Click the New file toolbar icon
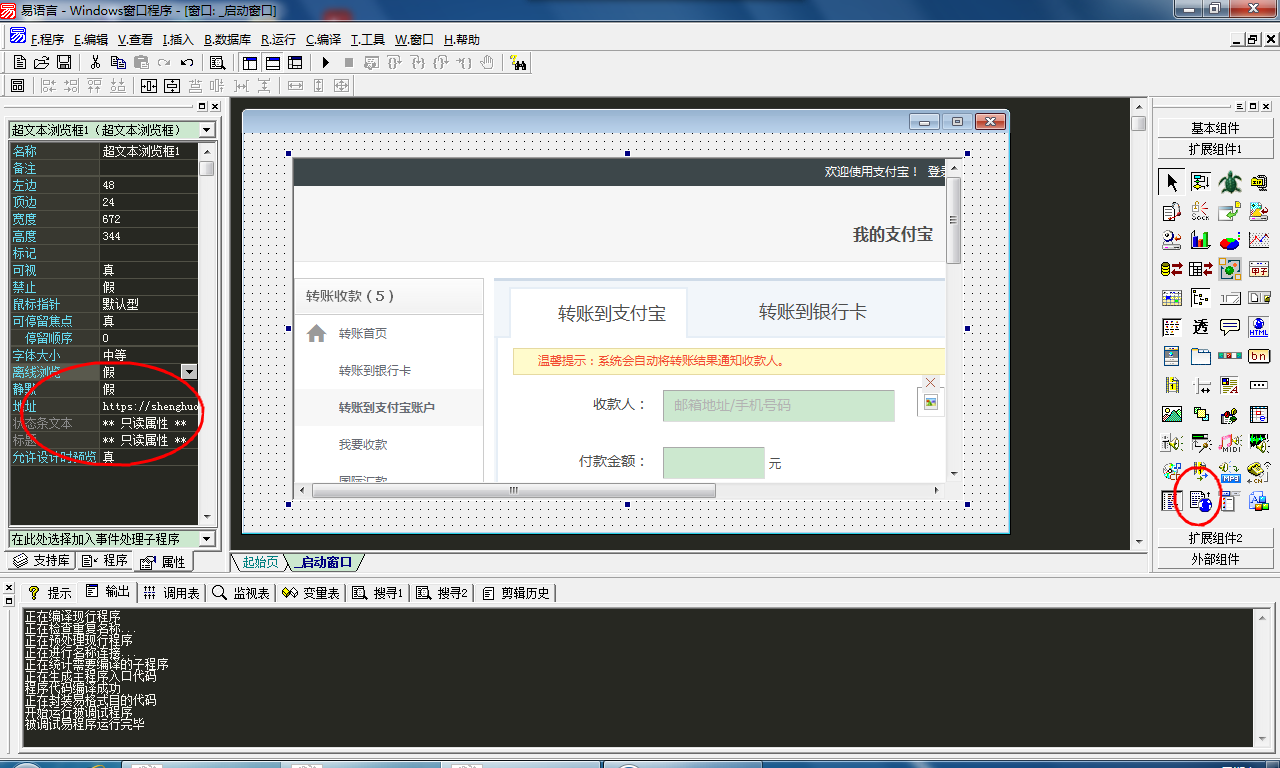This screenshot has height=768, width=1280. pyautogui.click(x=20, y=62)
